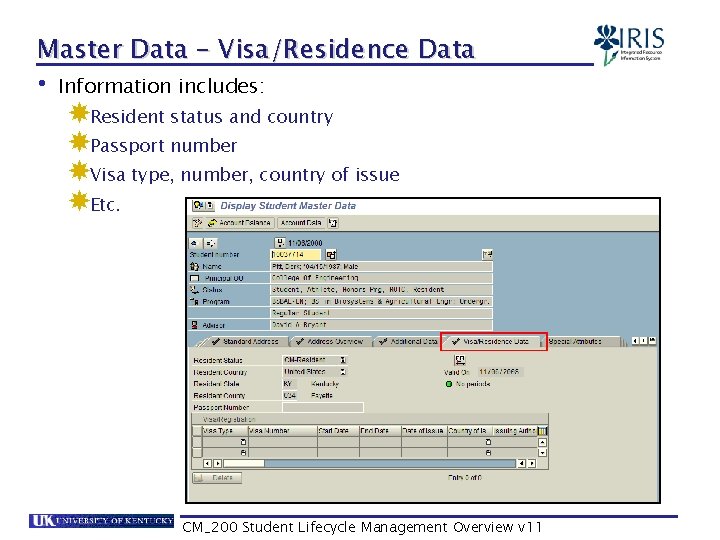The width and height of the screenshot is (720, 540).
Task: Select the College Of Engineering field
Action: (x=381, y=278)
